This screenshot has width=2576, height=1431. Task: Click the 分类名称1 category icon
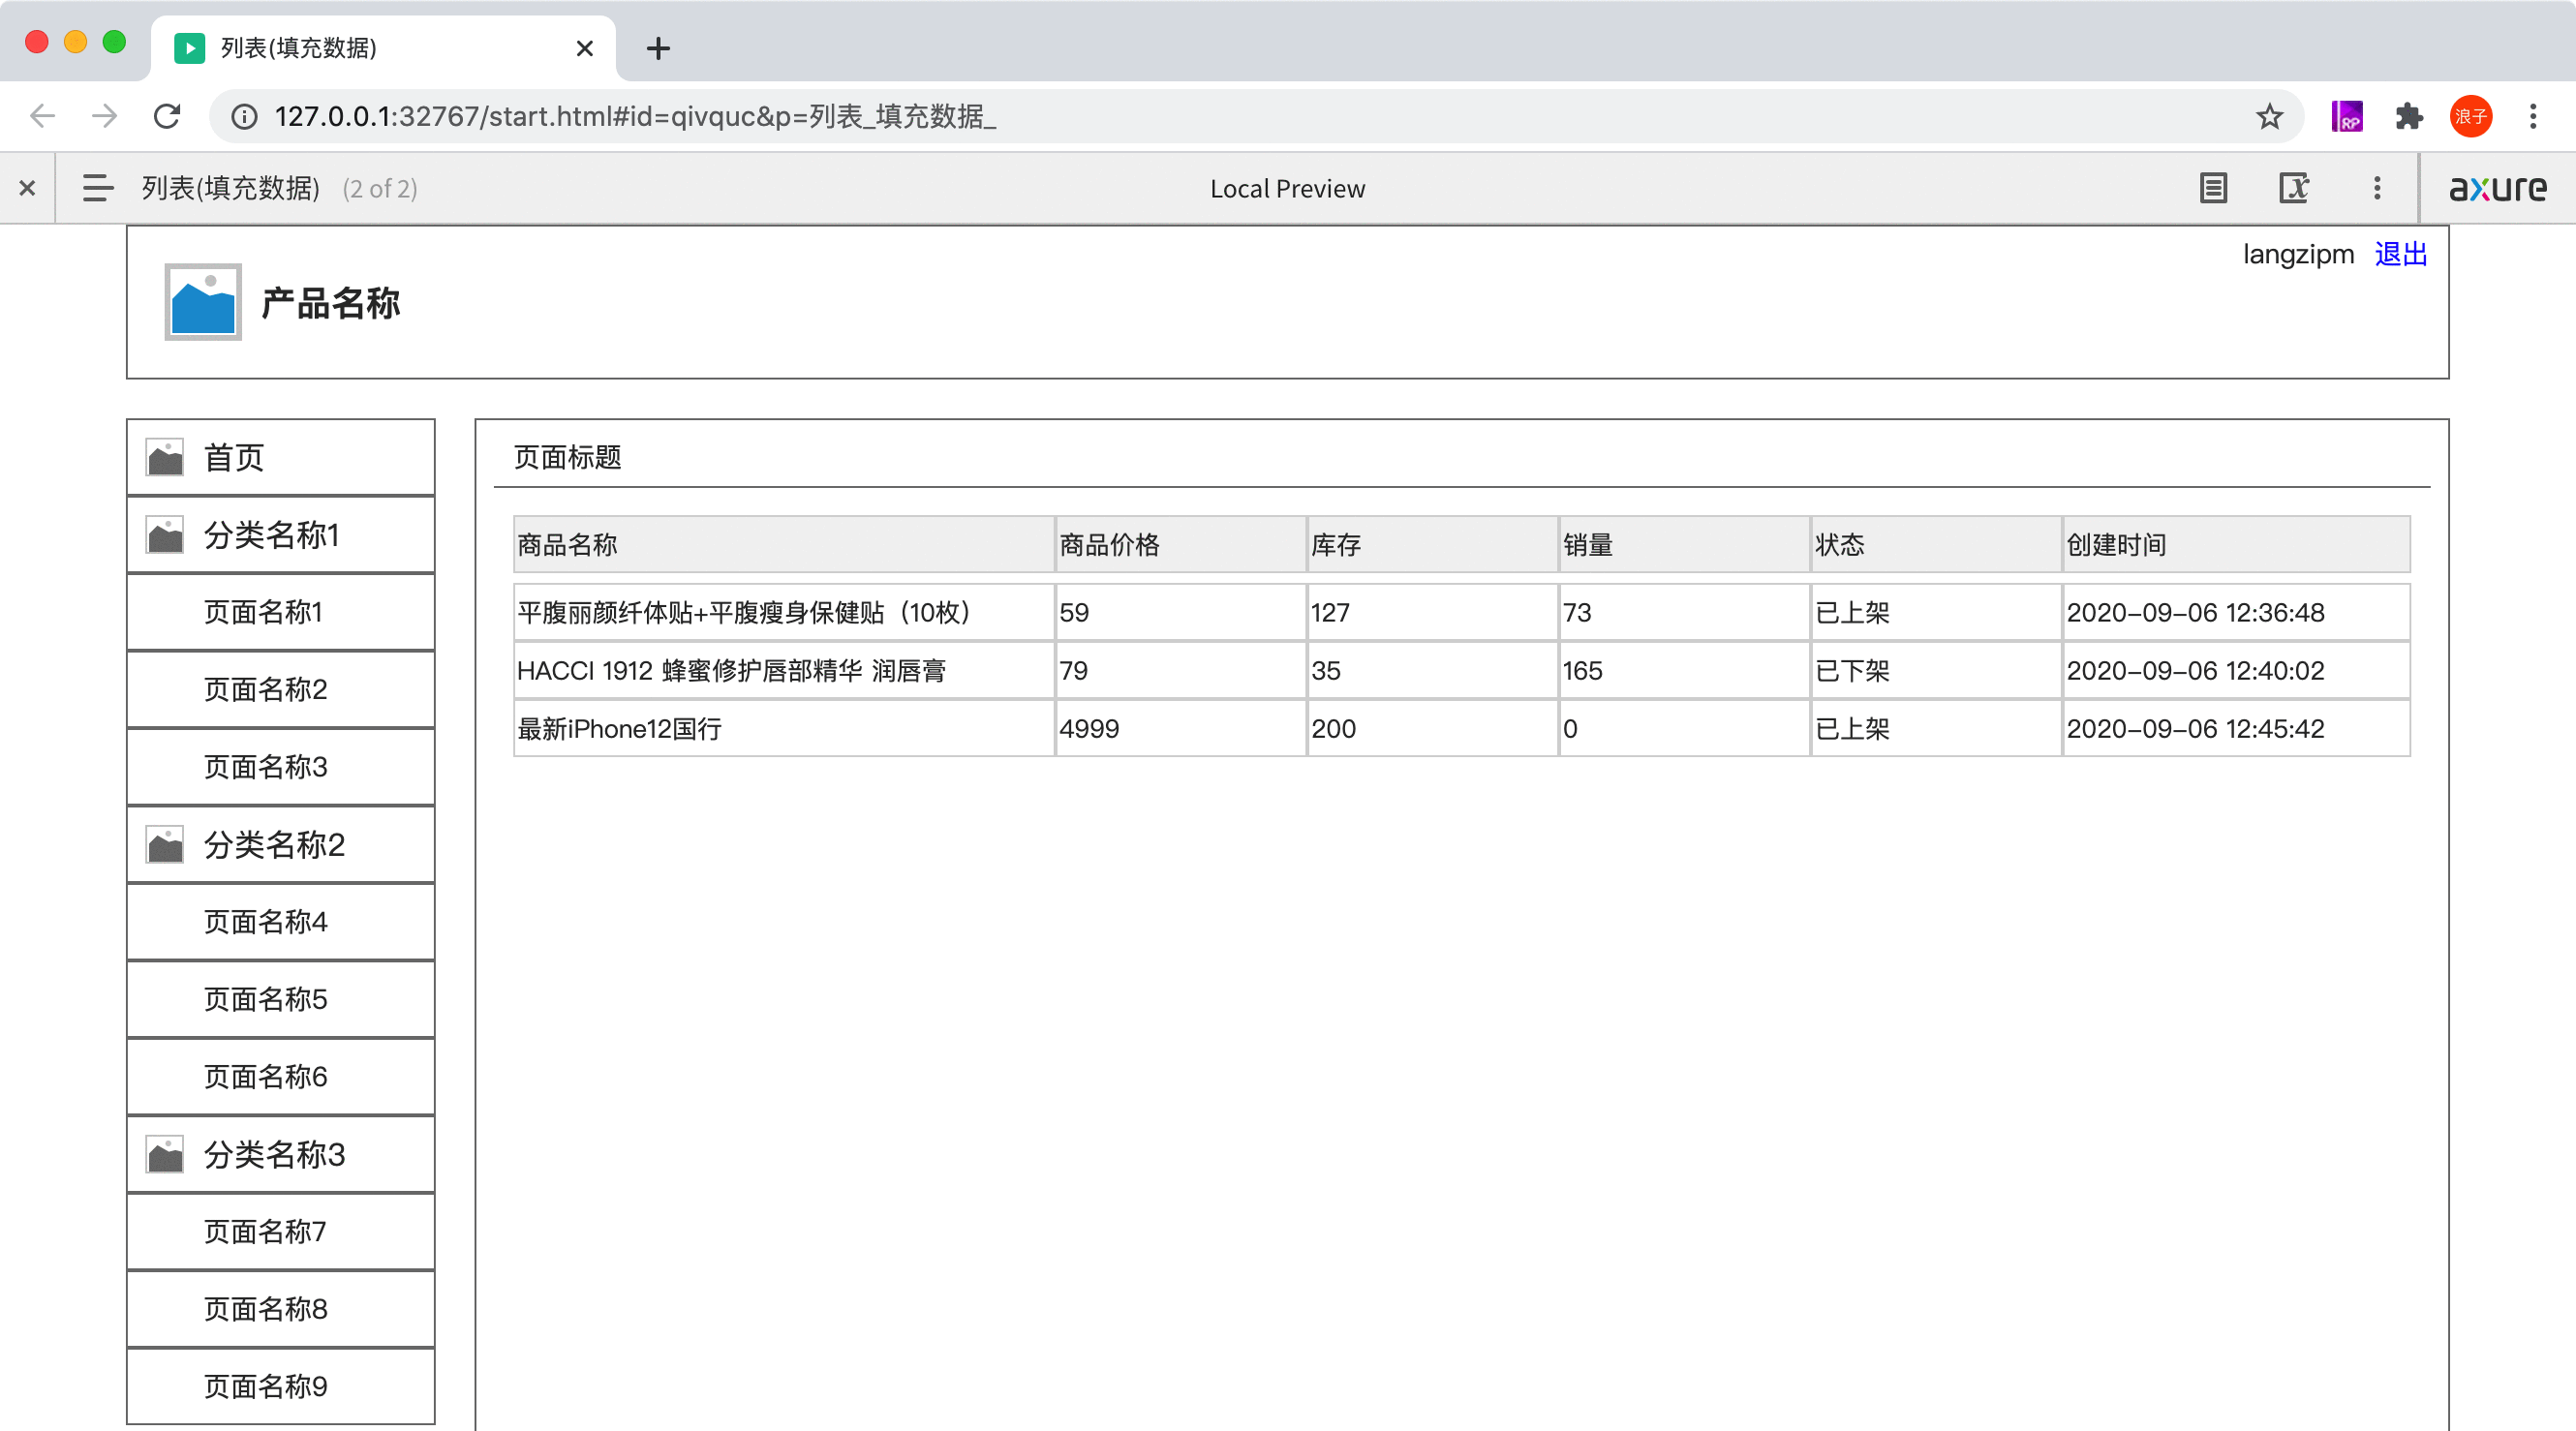(x=165, y=535)
